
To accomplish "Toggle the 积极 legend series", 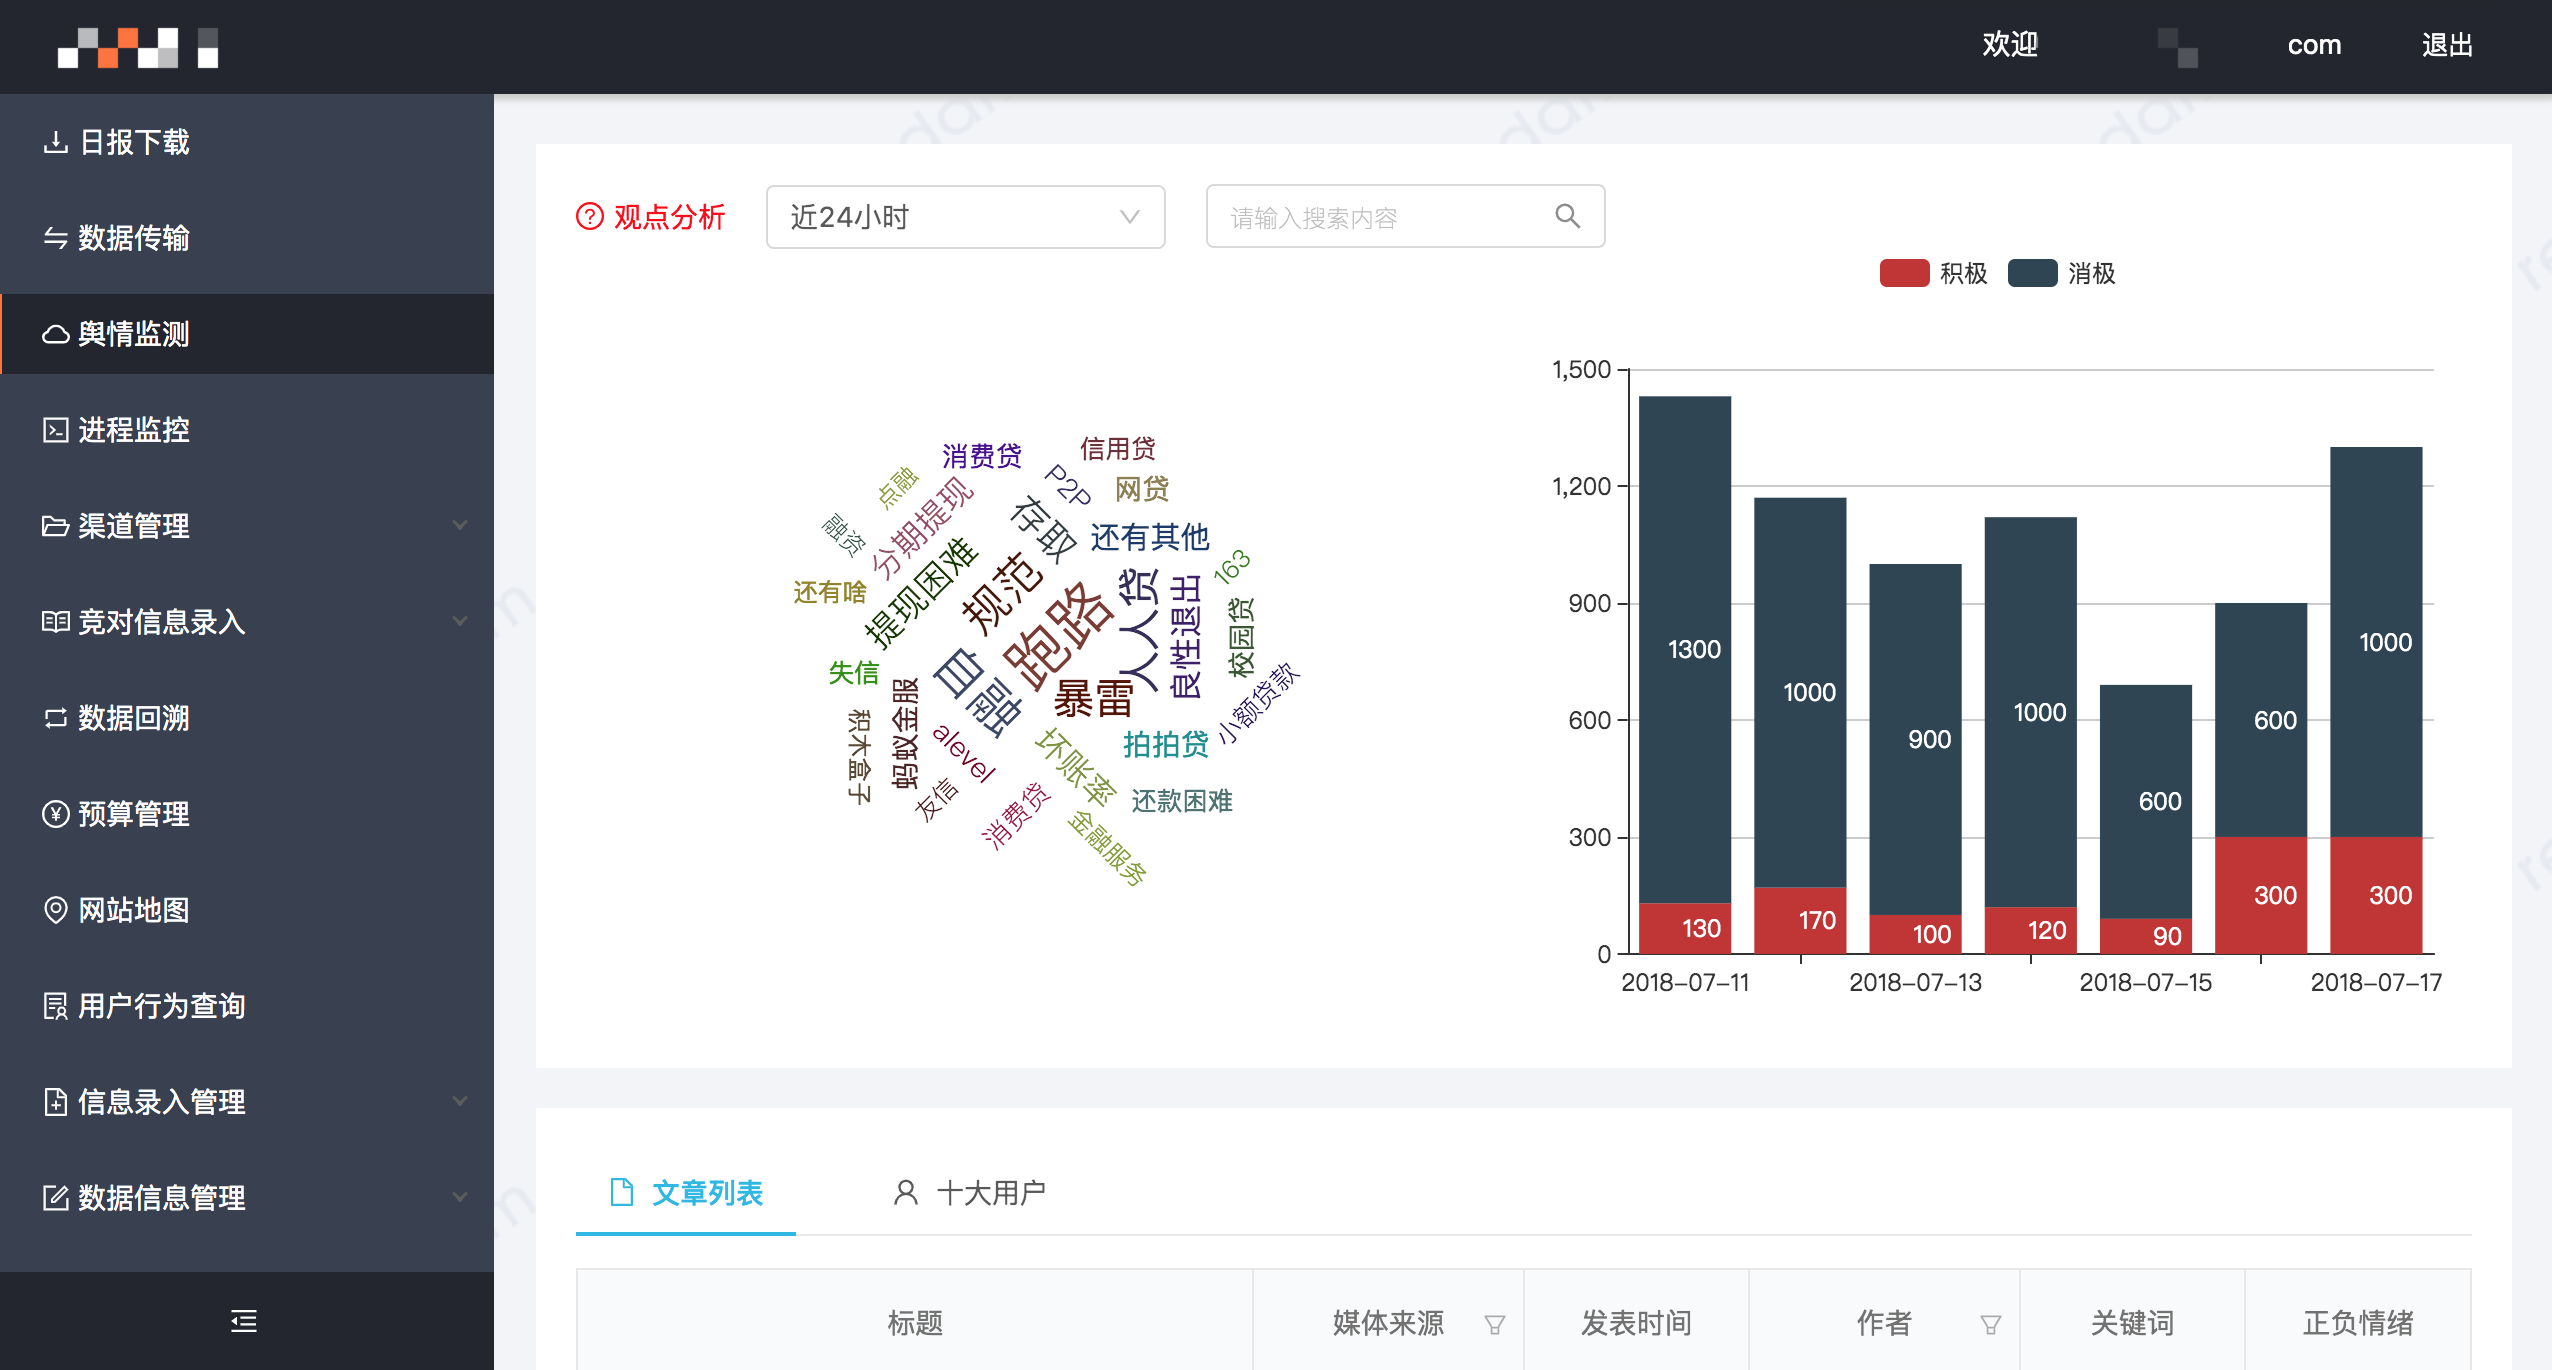I will pos(1934,274).
